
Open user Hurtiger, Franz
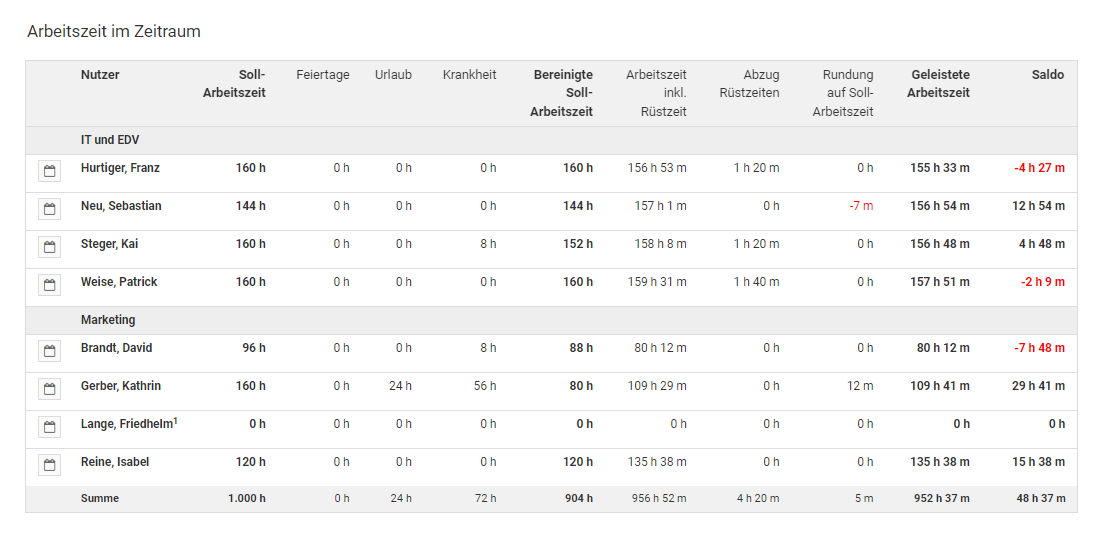(x=120, y=168)
